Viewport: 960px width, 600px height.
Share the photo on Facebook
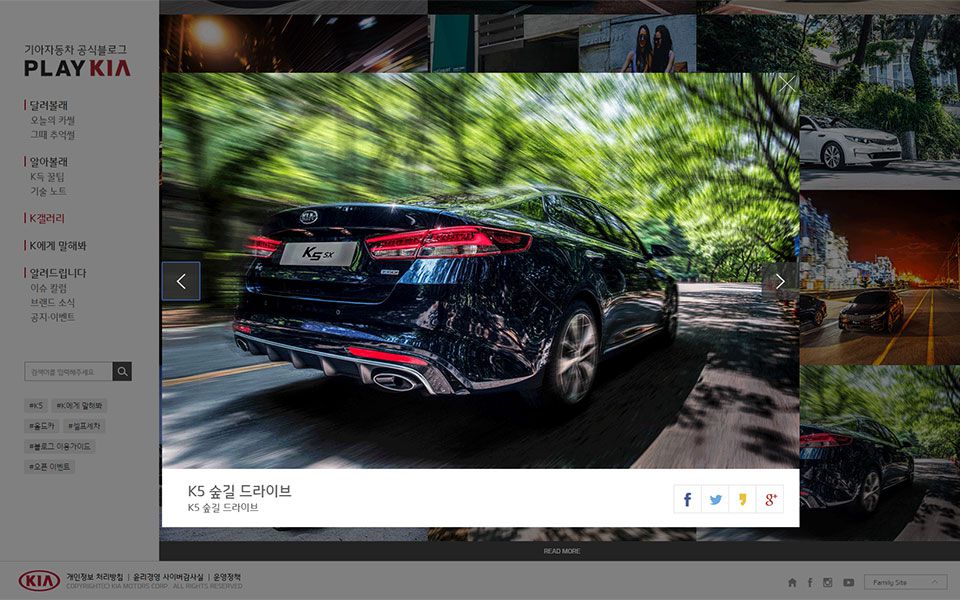tap(687, 499)
